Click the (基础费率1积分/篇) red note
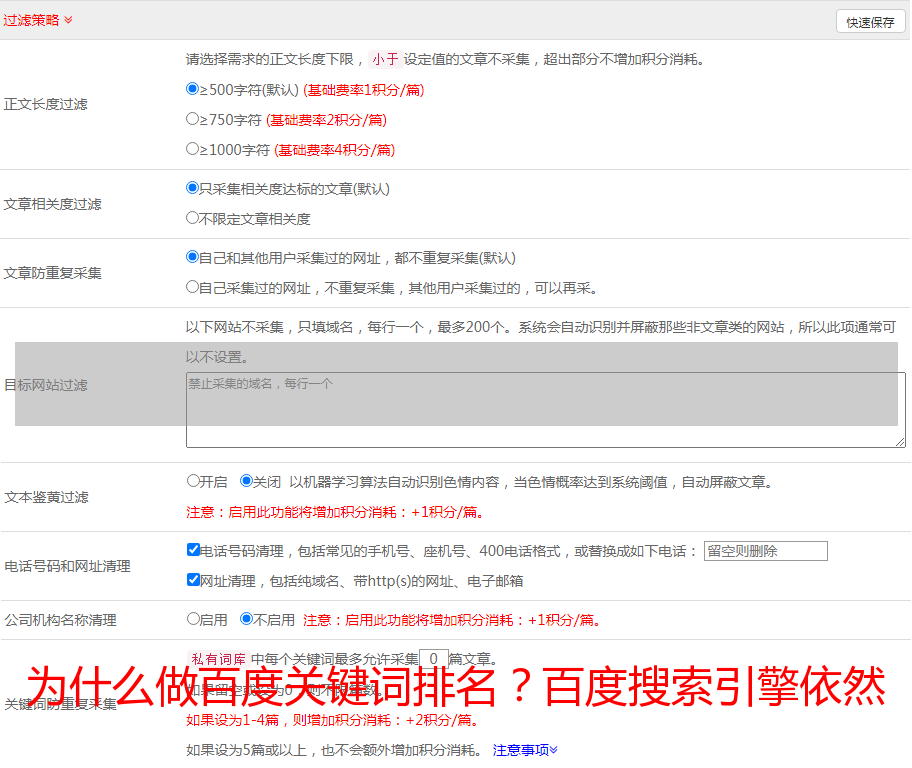912x768 pixels. click(364, 90)
